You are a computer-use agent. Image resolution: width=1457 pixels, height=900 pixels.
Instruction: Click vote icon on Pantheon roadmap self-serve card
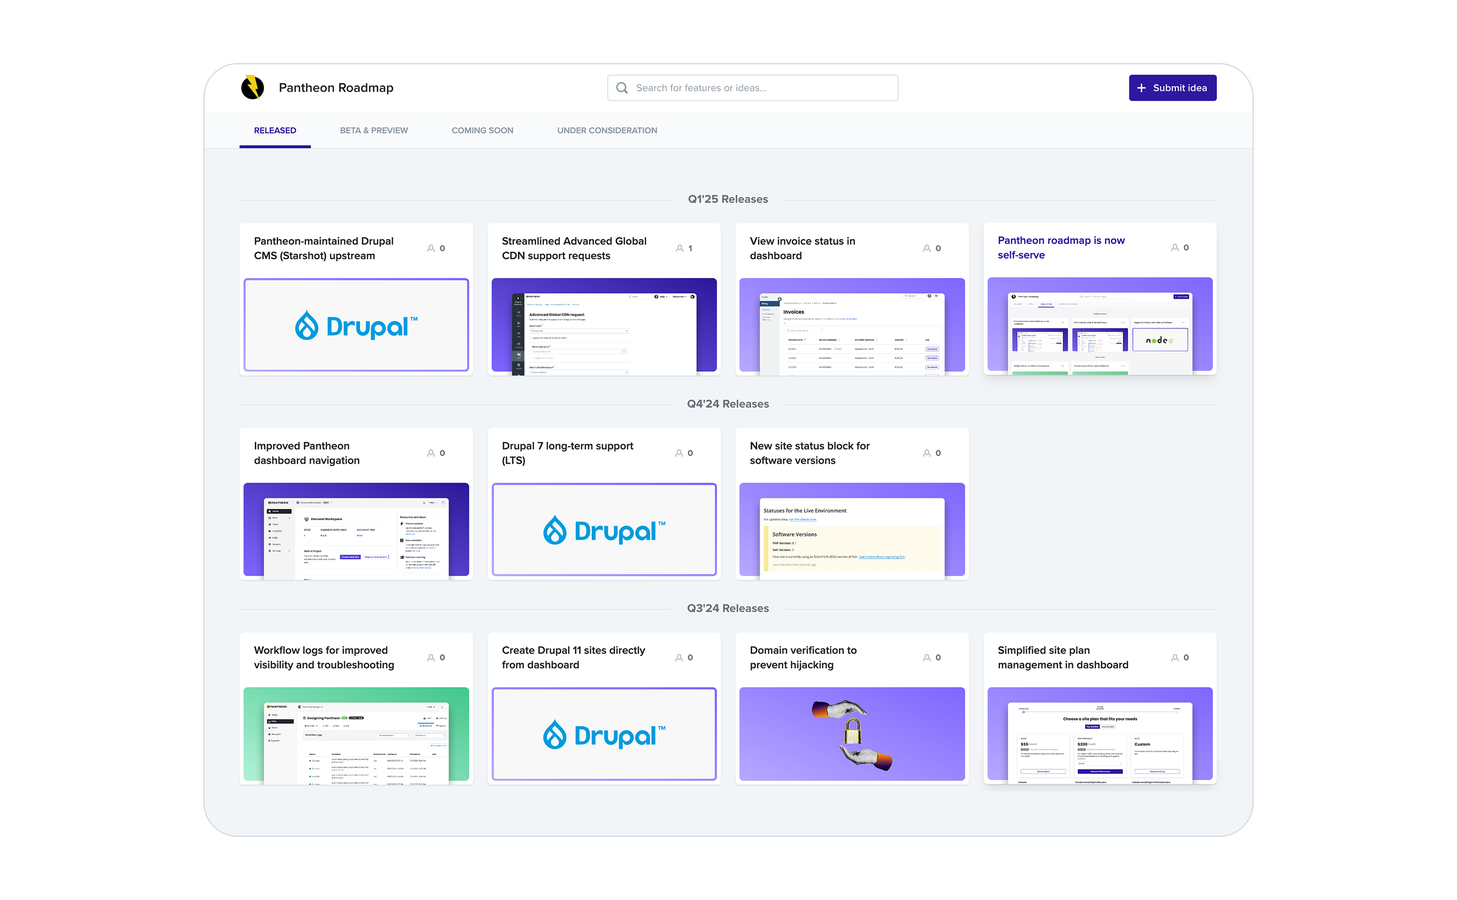(1175, 247)
